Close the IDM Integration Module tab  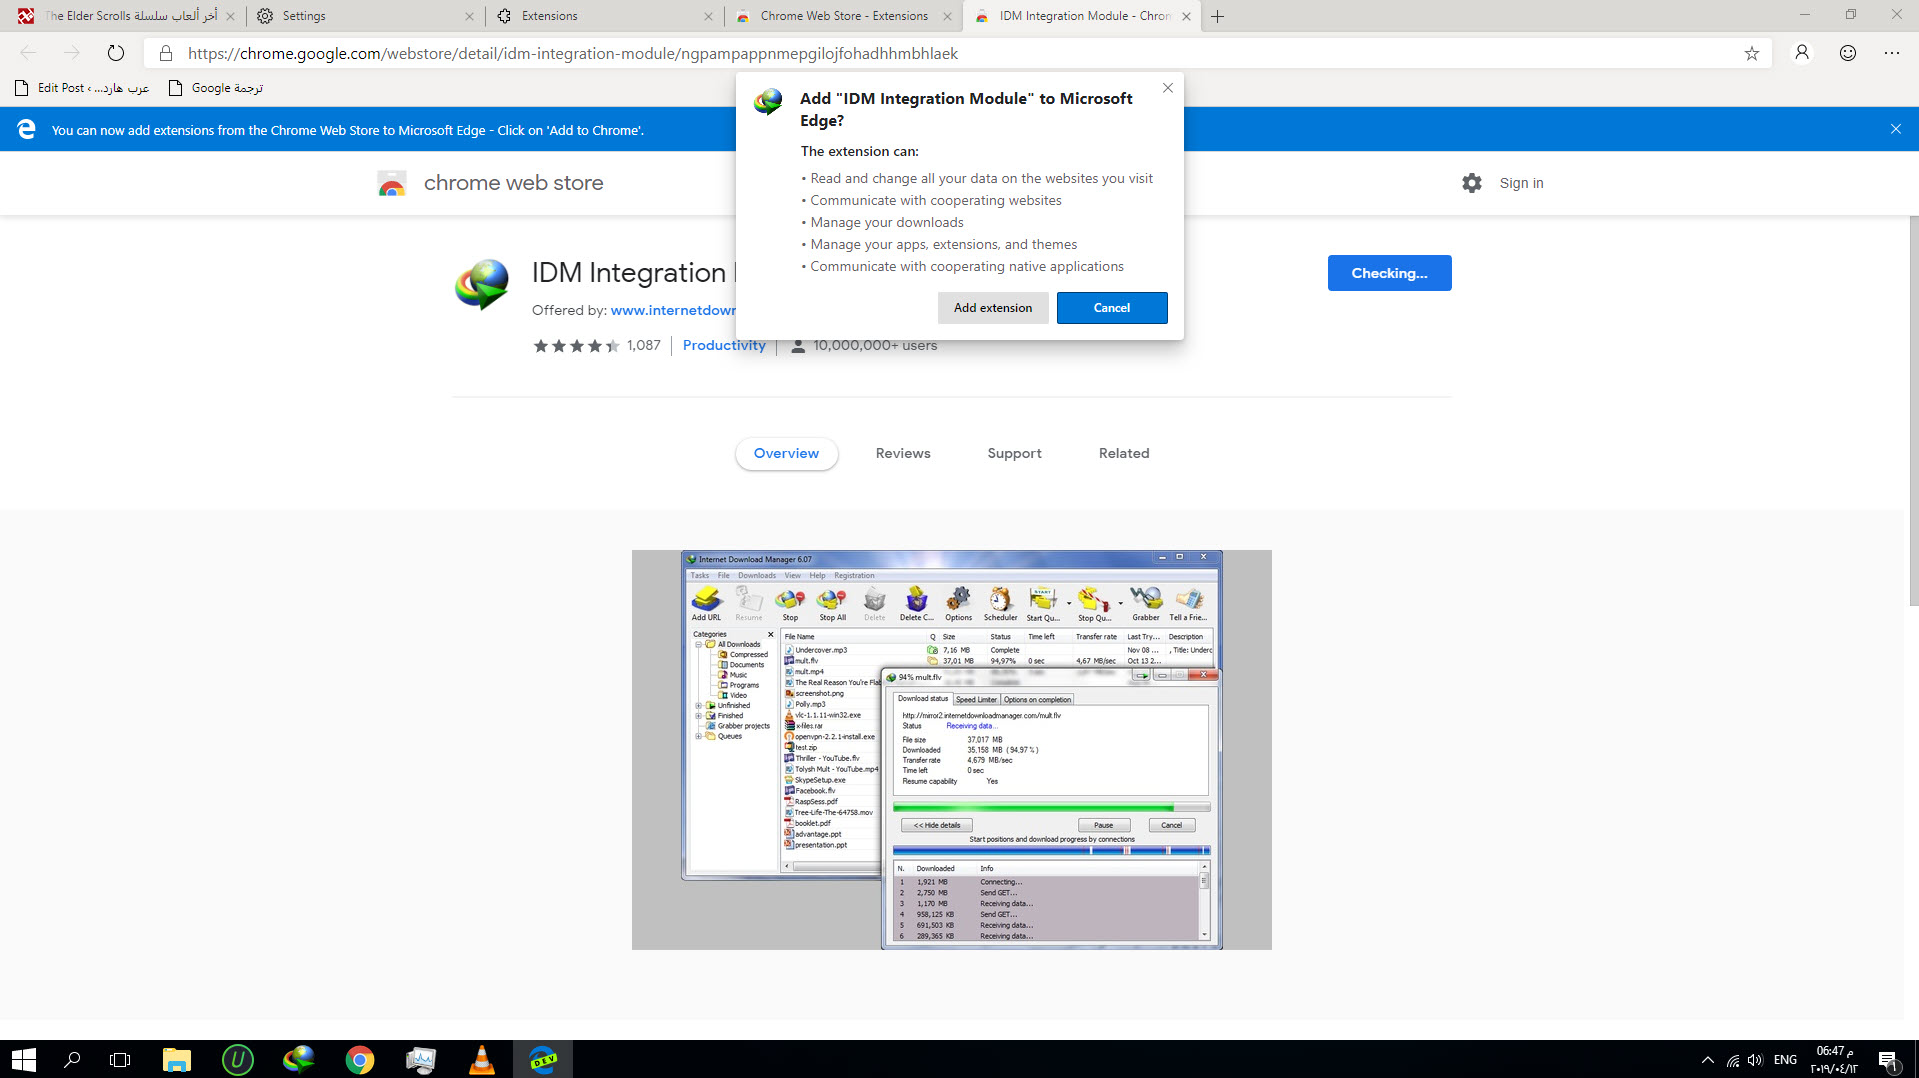1186,16
